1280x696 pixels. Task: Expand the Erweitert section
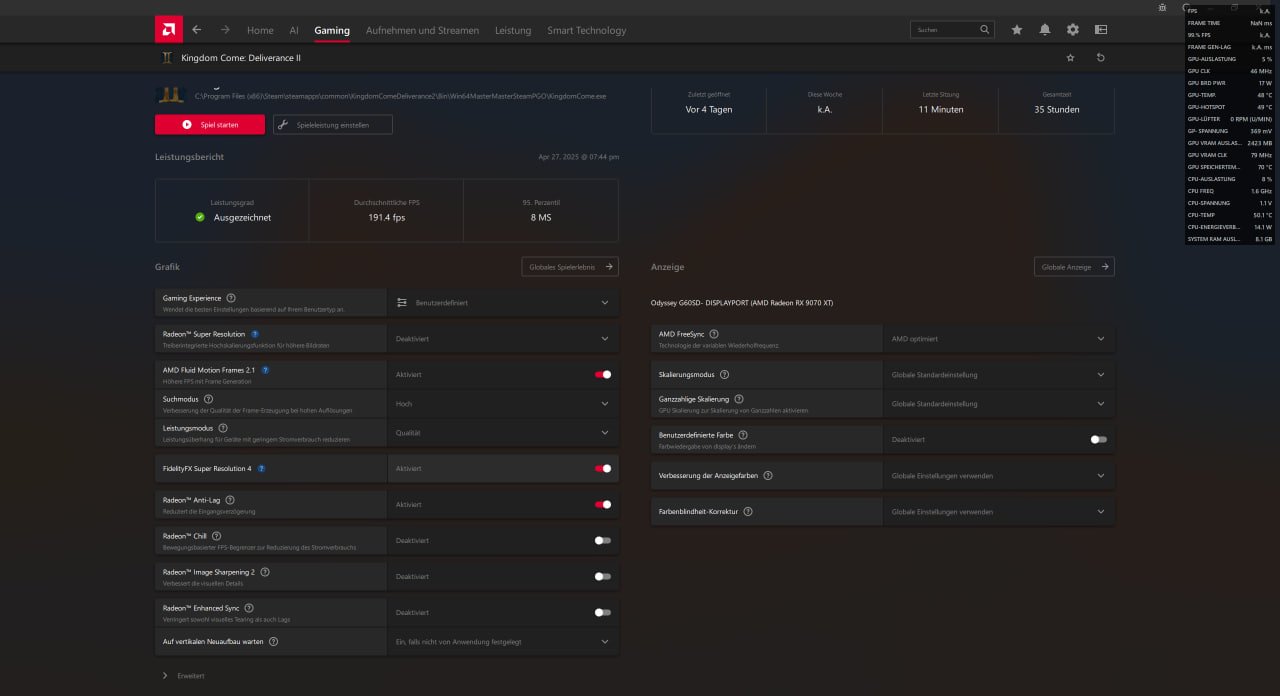[x=184, y=676]
